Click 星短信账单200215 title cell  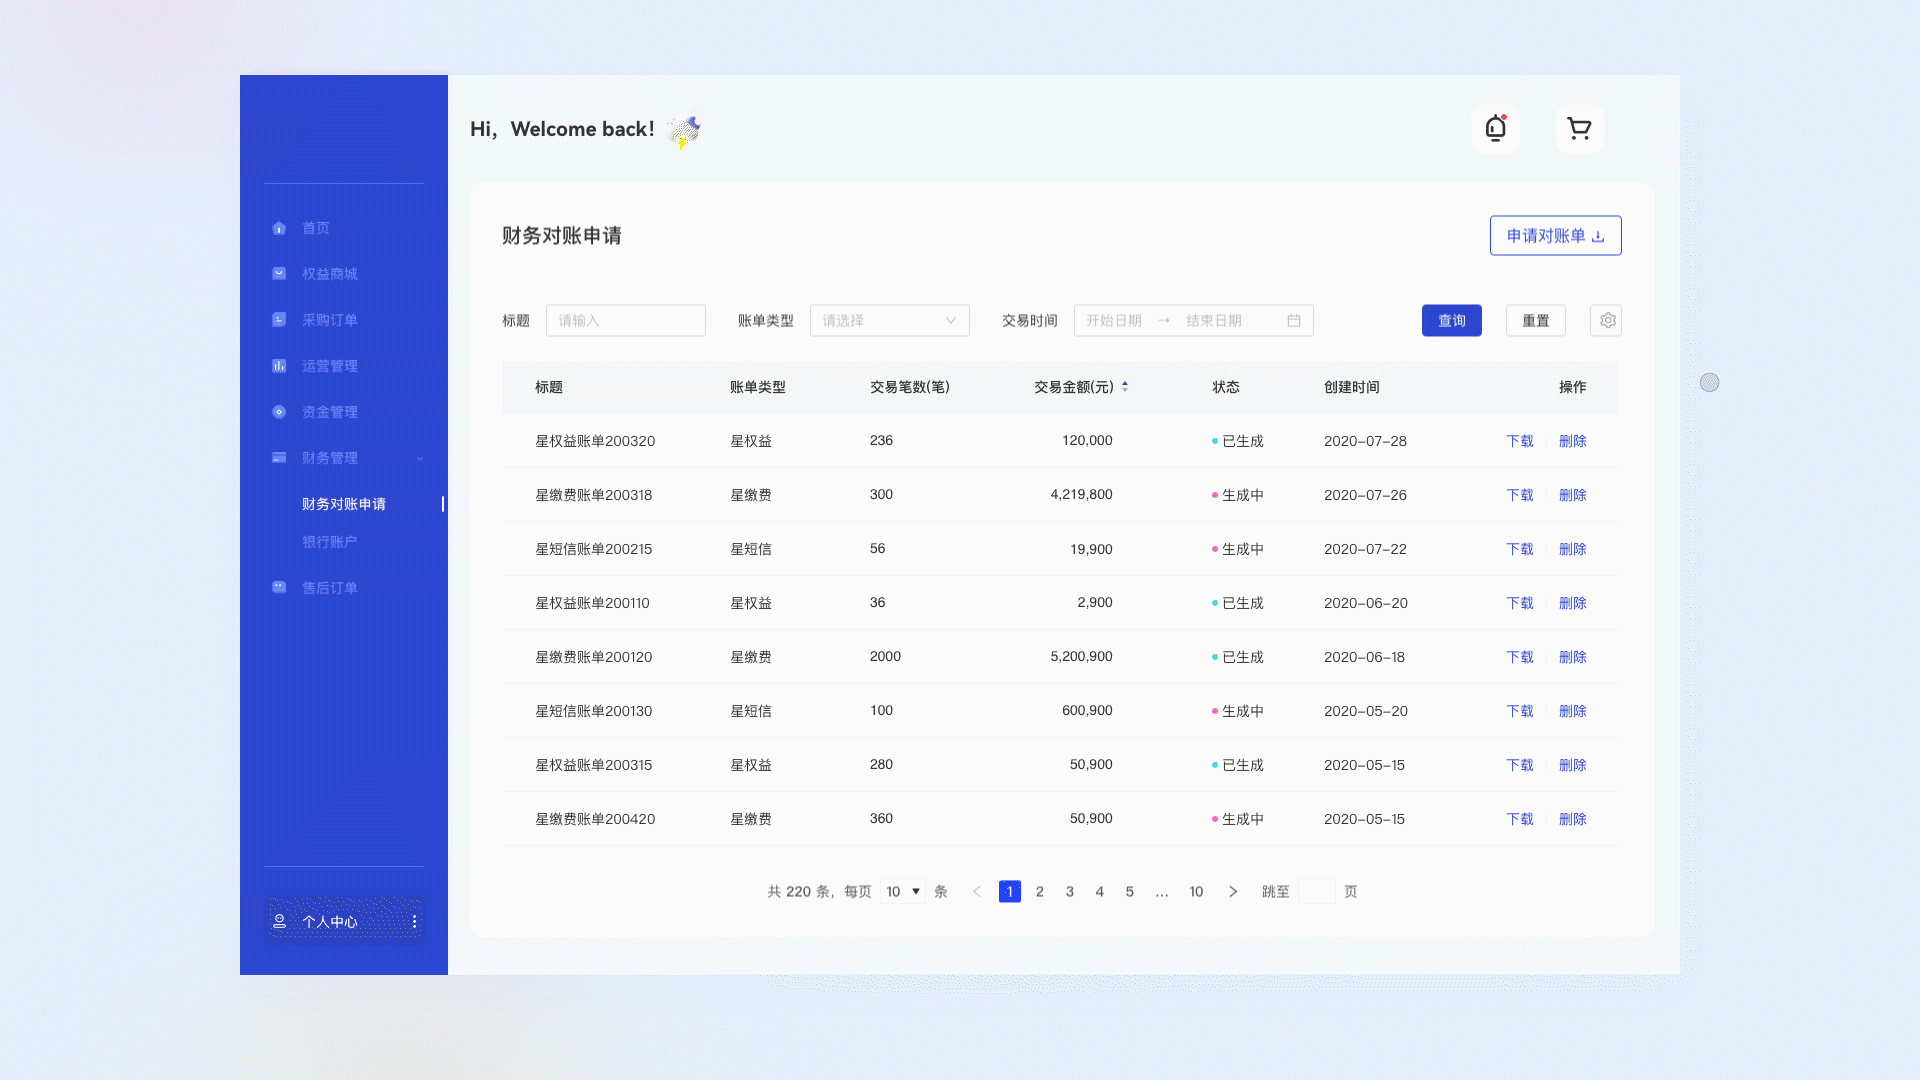pos(593,549)
